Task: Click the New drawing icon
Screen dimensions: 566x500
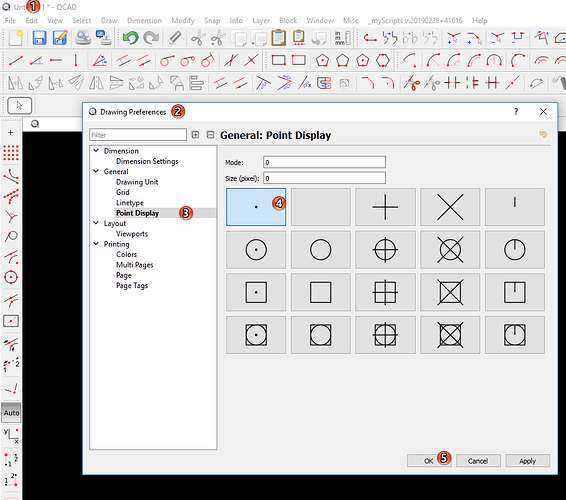Action: (16, 38)
